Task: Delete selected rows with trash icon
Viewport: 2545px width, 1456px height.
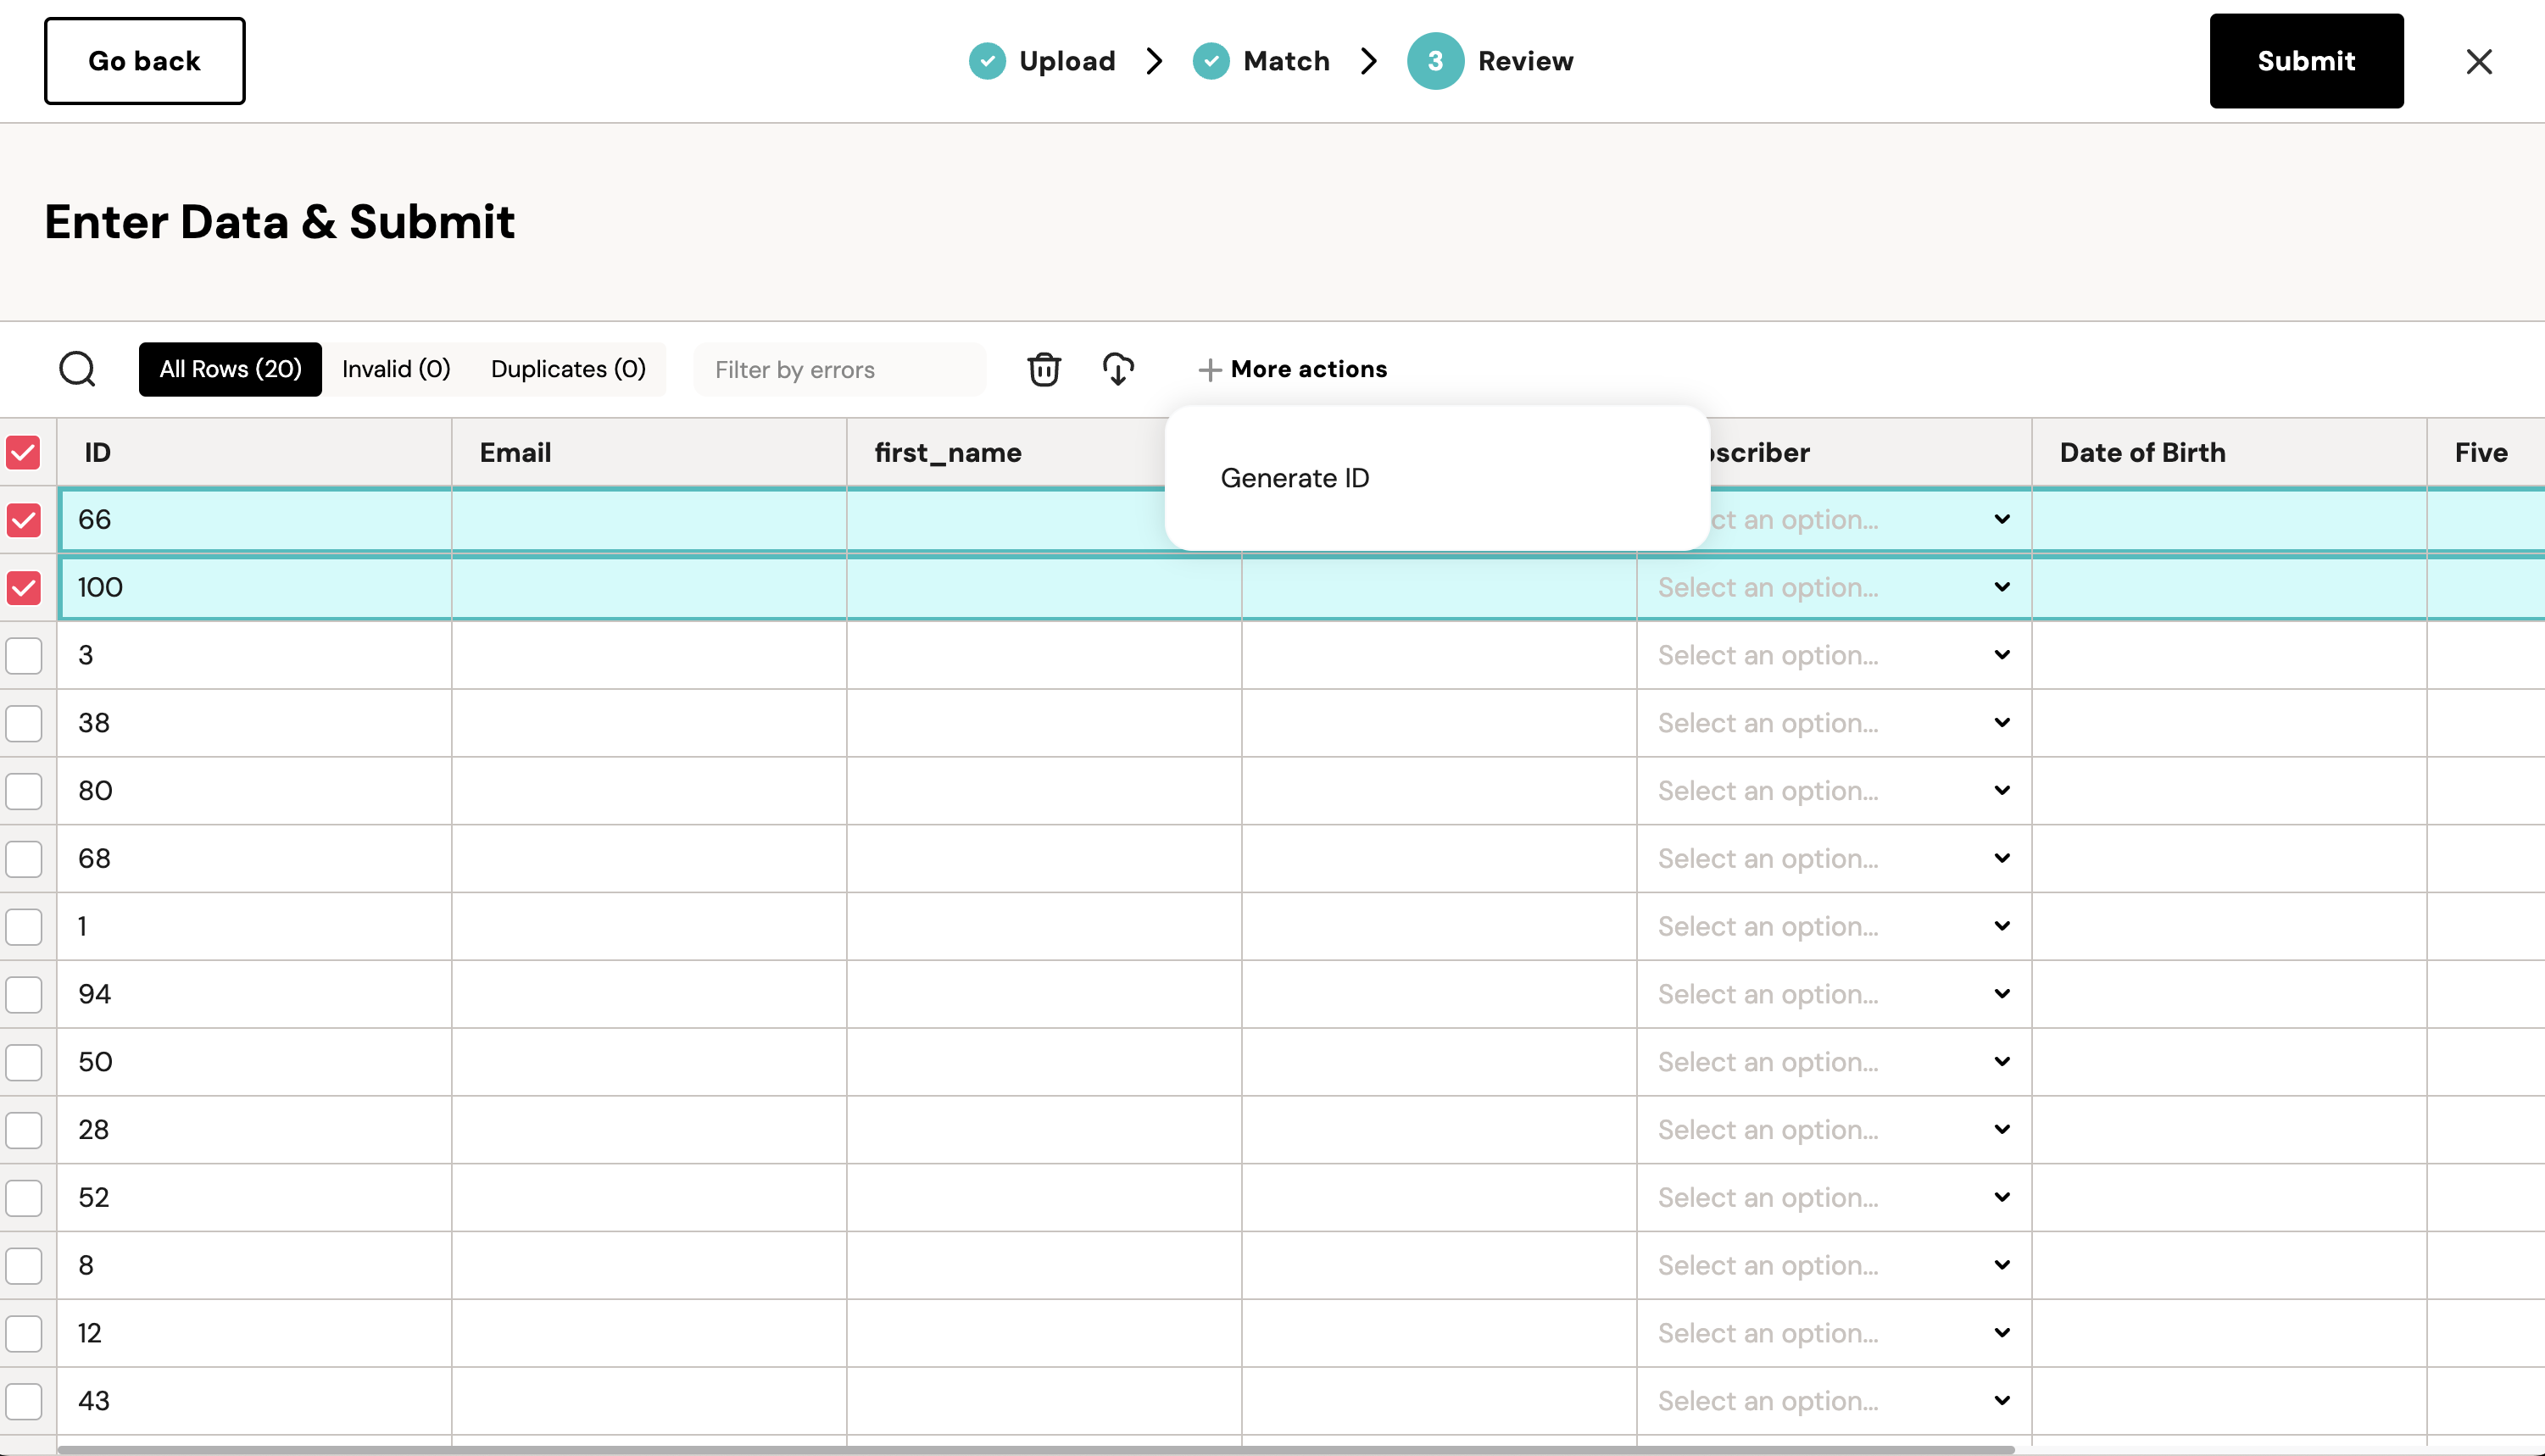Action: [x=1043, y=369]
